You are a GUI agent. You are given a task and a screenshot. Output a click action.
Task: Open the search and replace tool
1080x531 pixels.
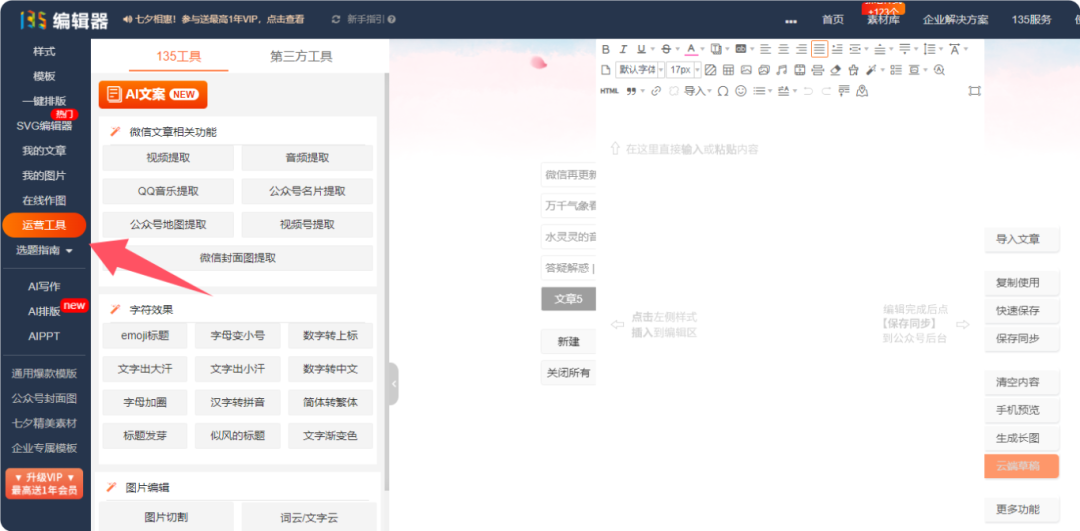point(939,70)
